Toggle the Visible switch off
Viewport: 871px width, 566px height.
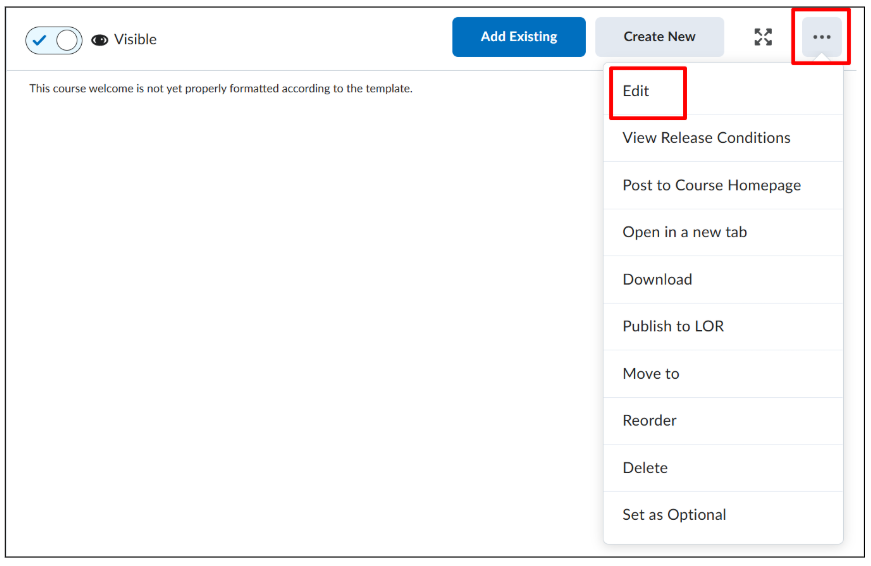[54, 40]
